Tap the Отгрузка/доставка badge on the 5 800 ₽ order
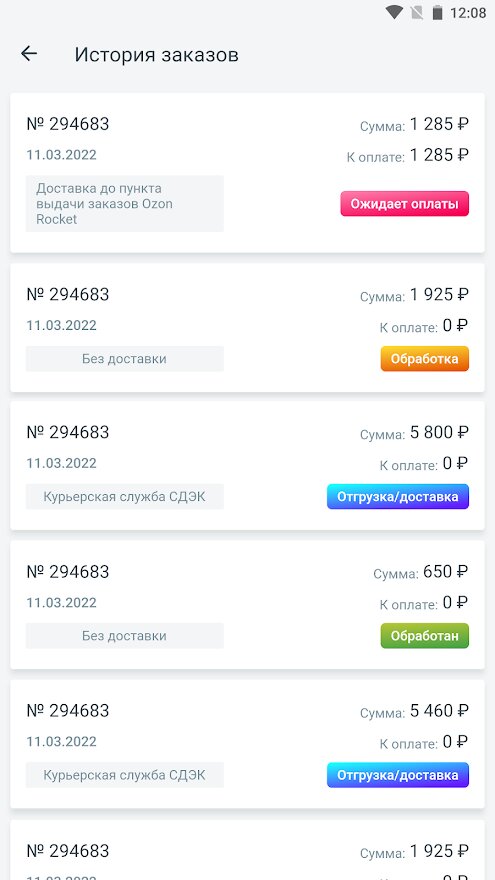Screen dimensions: 495x880 pos(398,497)
